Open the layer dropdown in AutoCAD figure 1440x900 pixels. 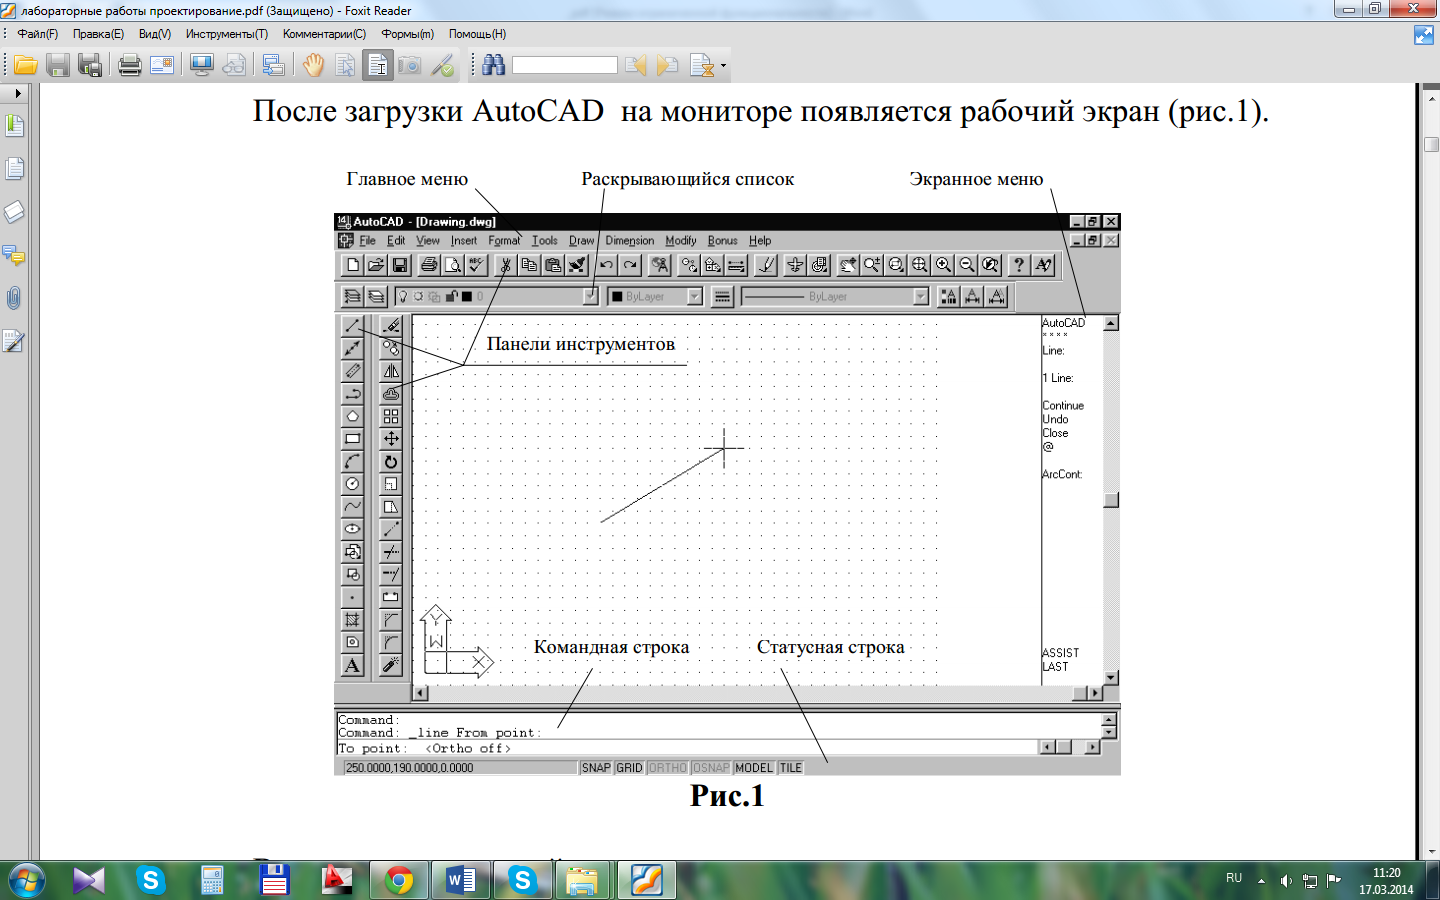[x=590, y=296]
